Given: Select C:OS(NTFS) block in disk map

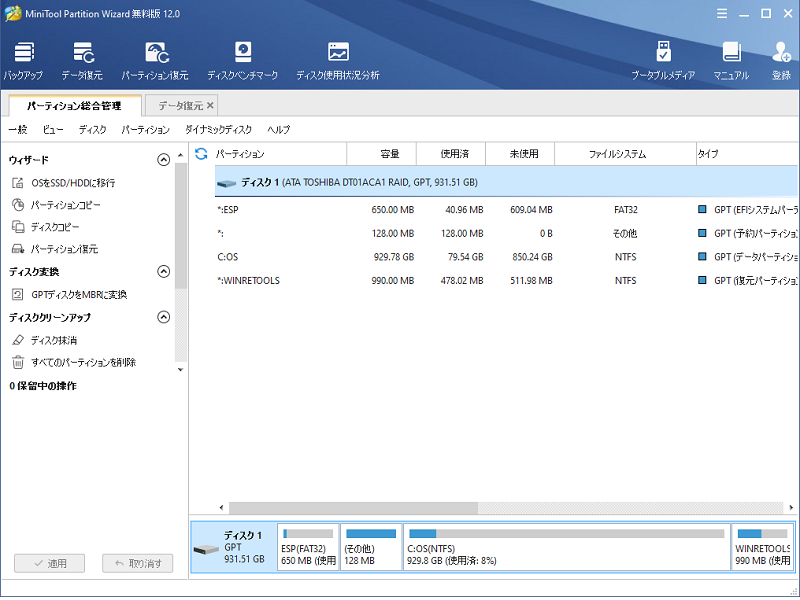Looking at the screenshot, I should (566, 547).
